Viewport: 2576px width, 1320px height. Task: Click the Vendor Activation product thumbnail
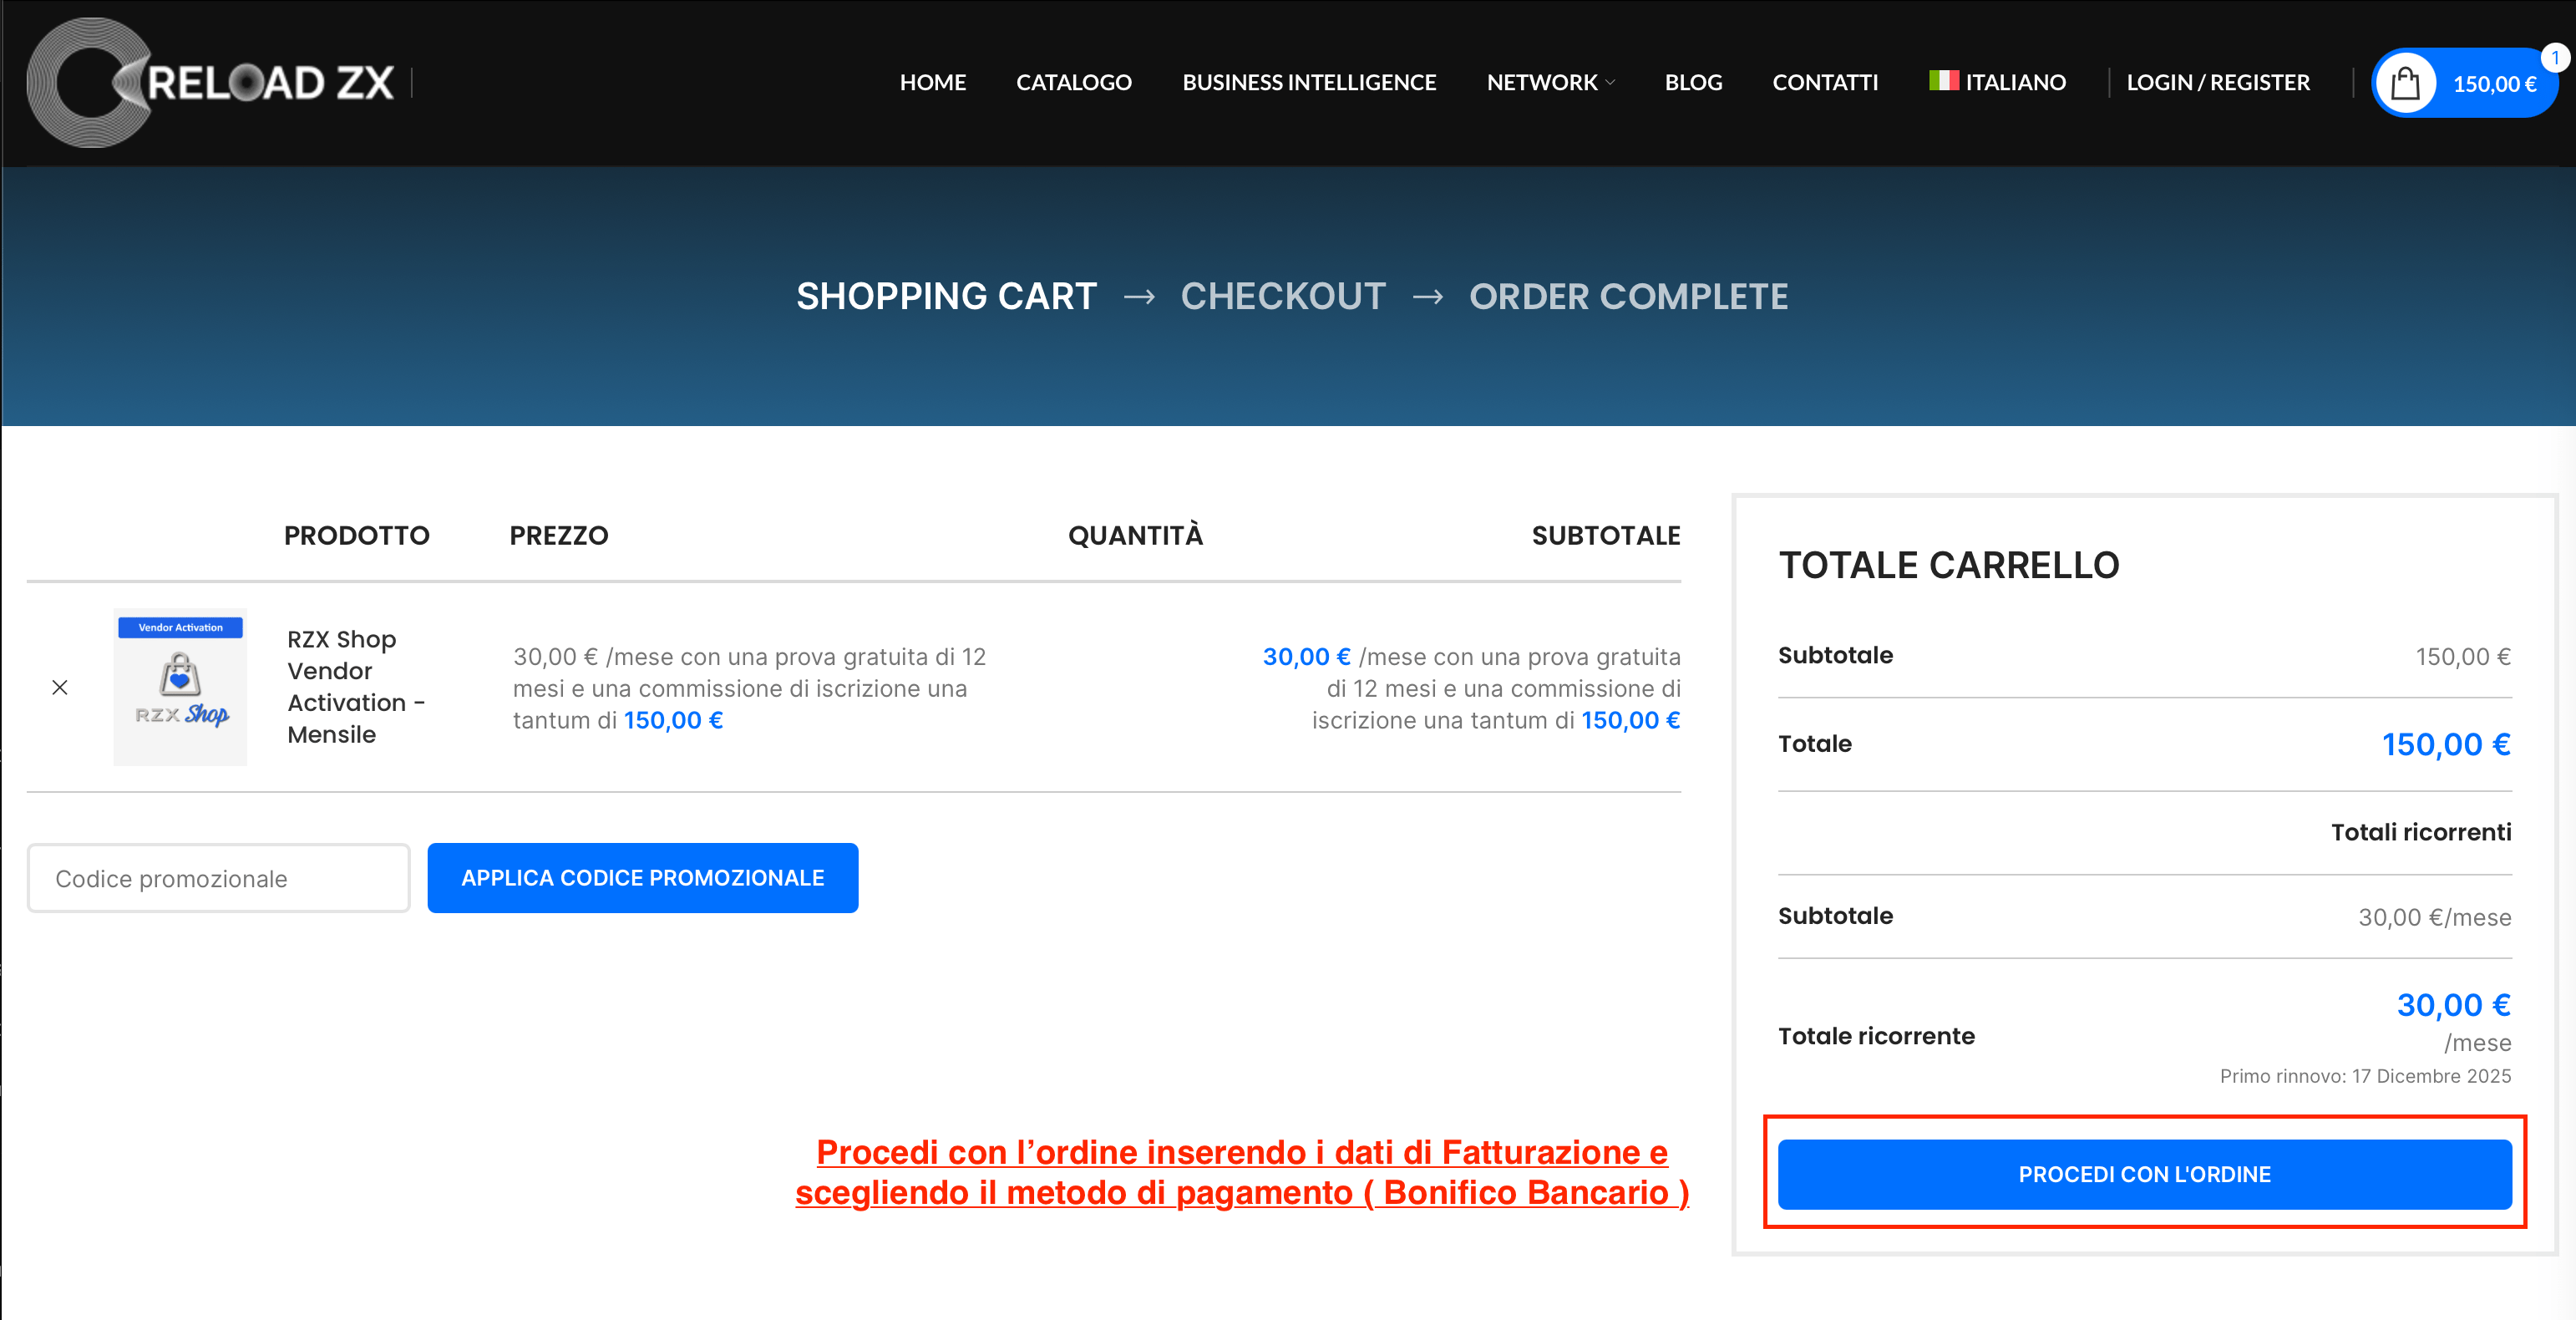click(x=180, y=687)
